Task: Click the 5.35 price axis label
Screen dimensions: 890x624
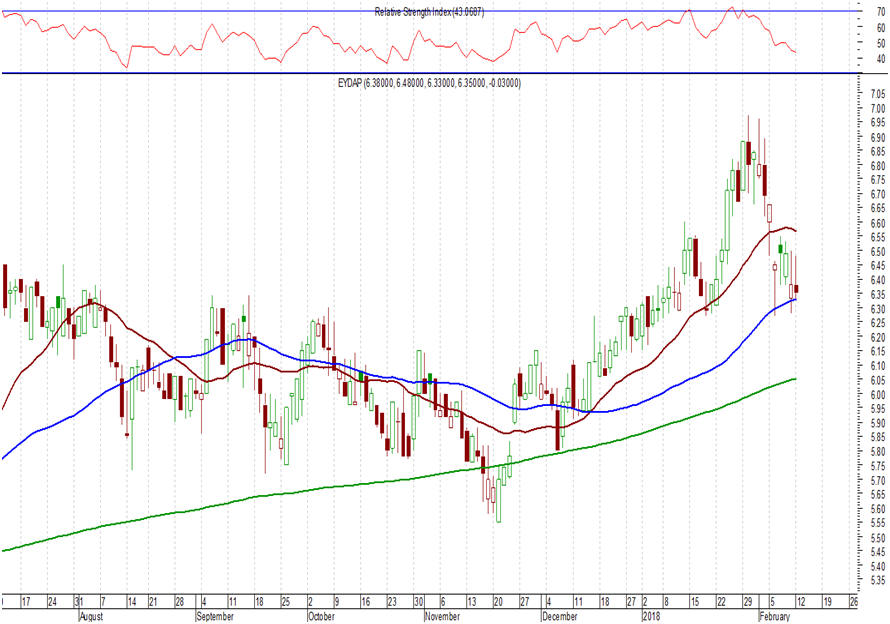Action: tap(878, 580)
